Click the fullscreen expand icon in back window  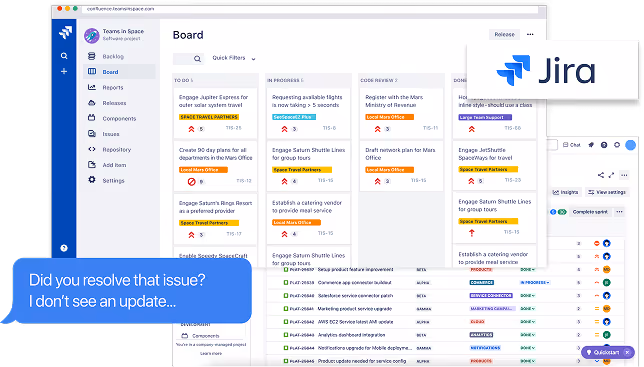611,175
